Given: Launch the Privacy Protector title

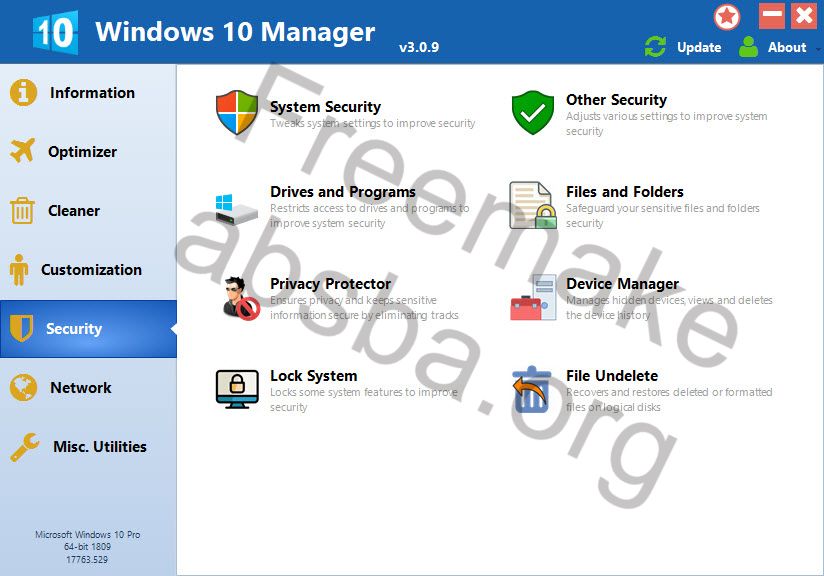Looking at the screenshot, I should point(331,284).
